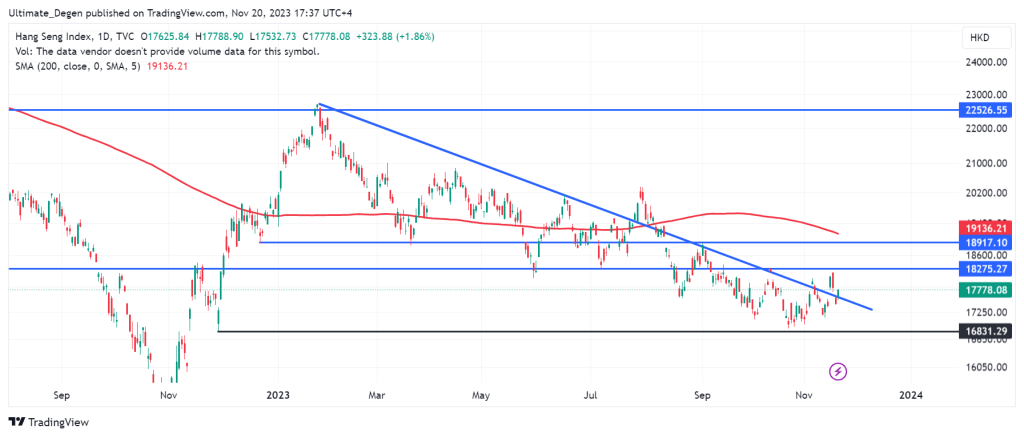Viewport: 1024px width, 437px height.
Task: Click the 2024 label on the time axis
Action: coord(910,395)
